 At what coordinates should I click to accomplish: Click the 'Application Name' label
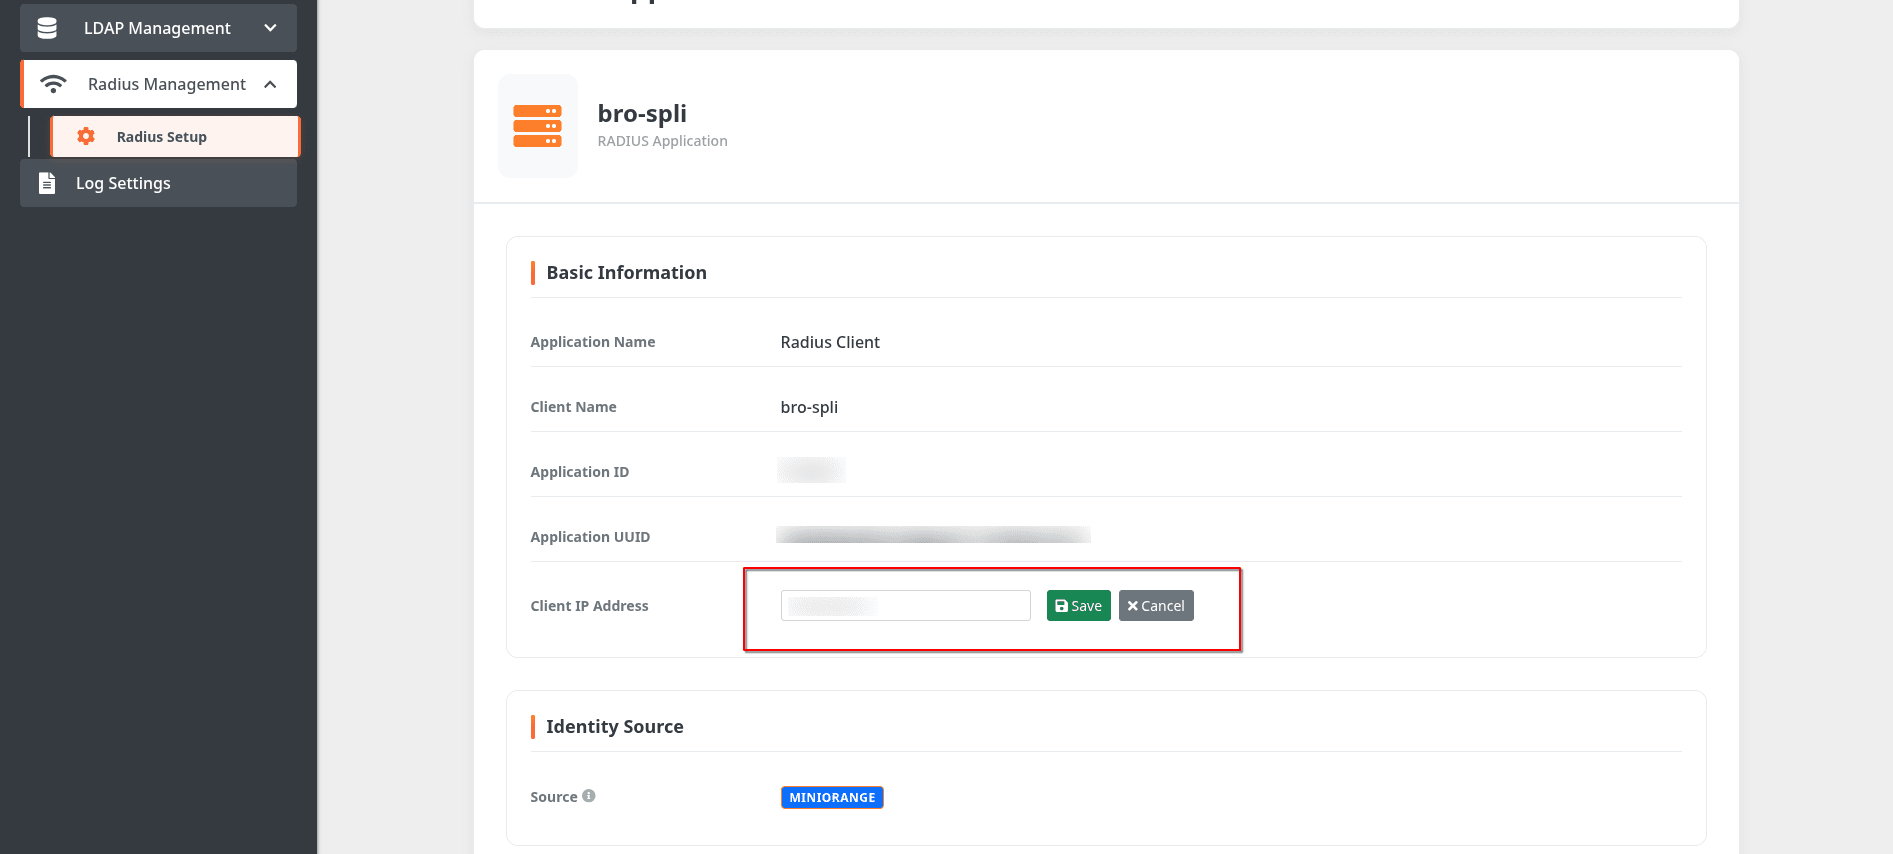click(x=593, y=342)
